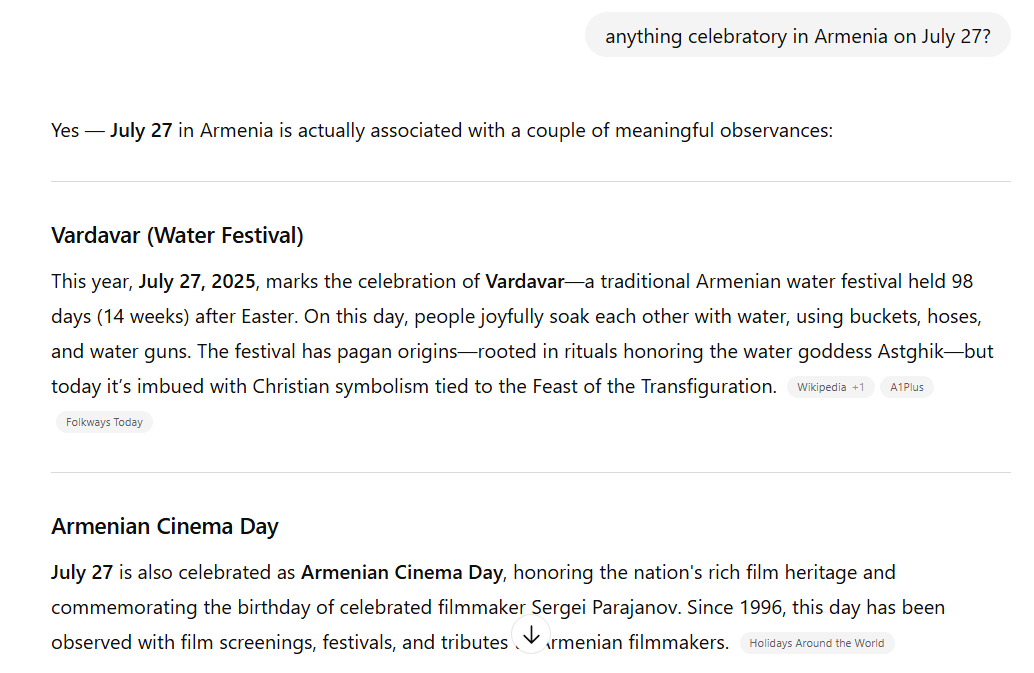Viewport: 1034px width, 673px height.
Task: Open the Wikipedia source citation chip
Action: (830, 387)
